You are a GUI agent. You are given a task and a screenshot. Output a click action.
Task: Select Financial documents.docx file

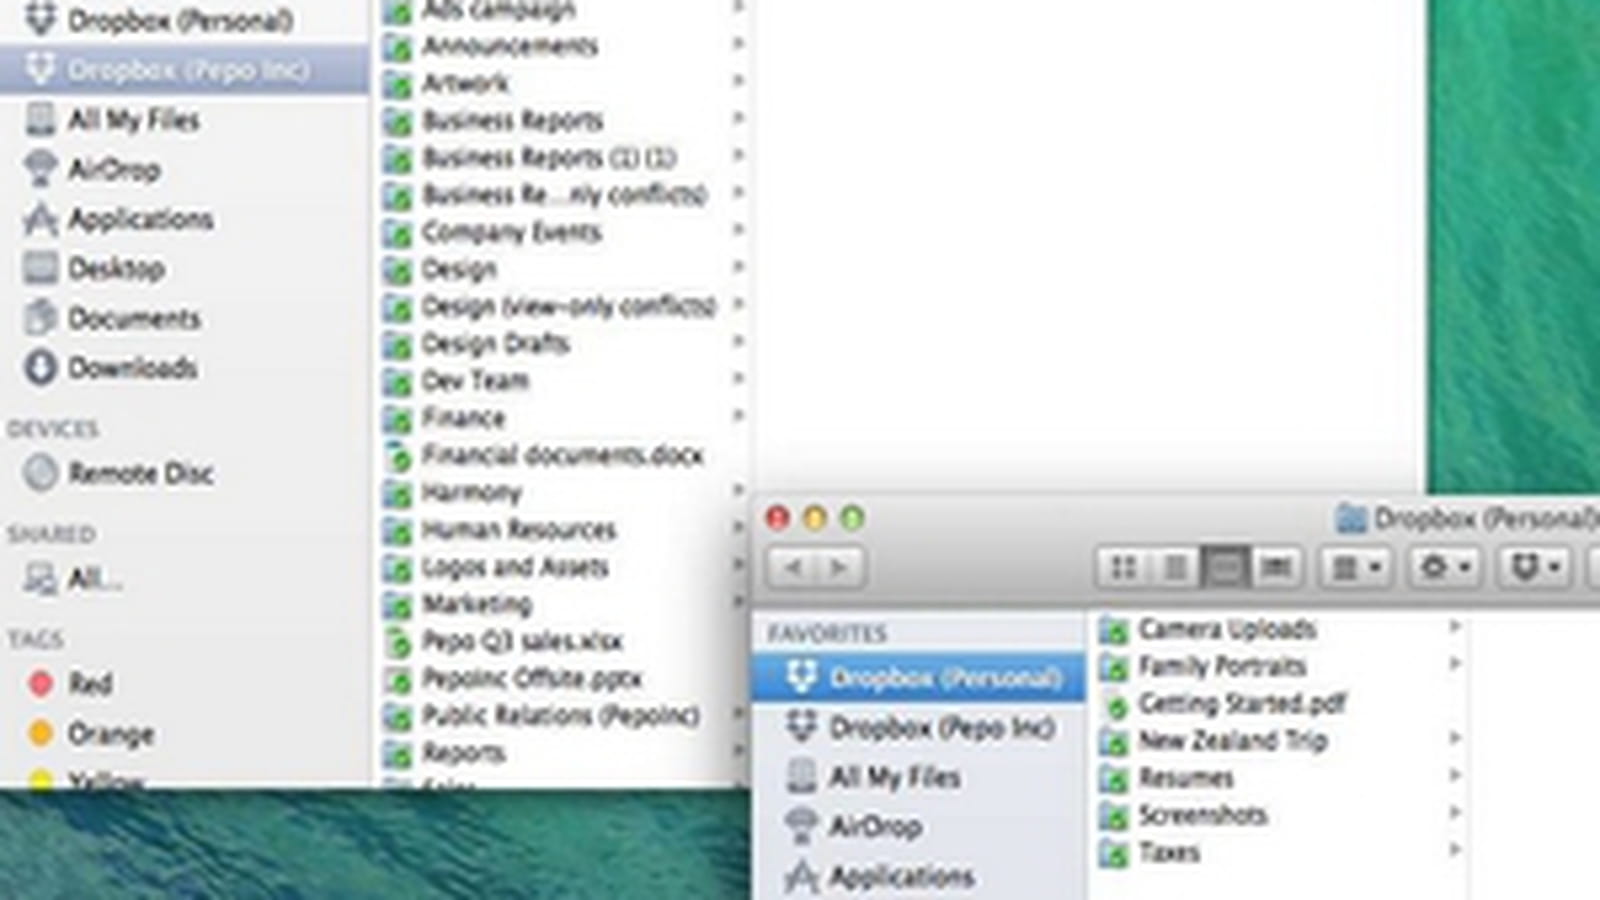pos(545,455)
